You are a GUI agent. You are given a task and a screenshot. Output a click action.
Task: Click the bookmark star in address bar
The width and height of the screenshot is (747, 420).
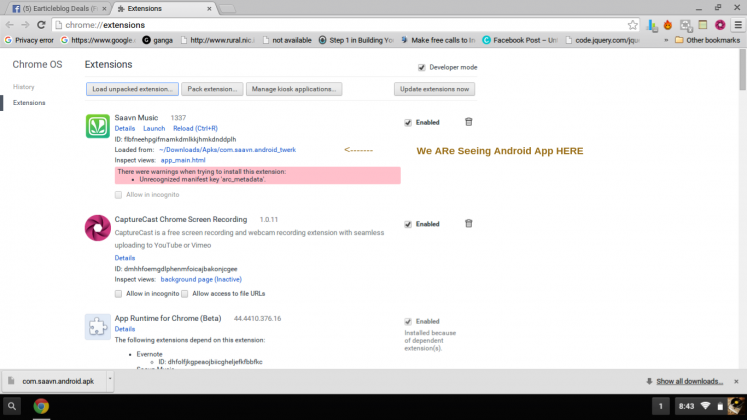point(633,24)
